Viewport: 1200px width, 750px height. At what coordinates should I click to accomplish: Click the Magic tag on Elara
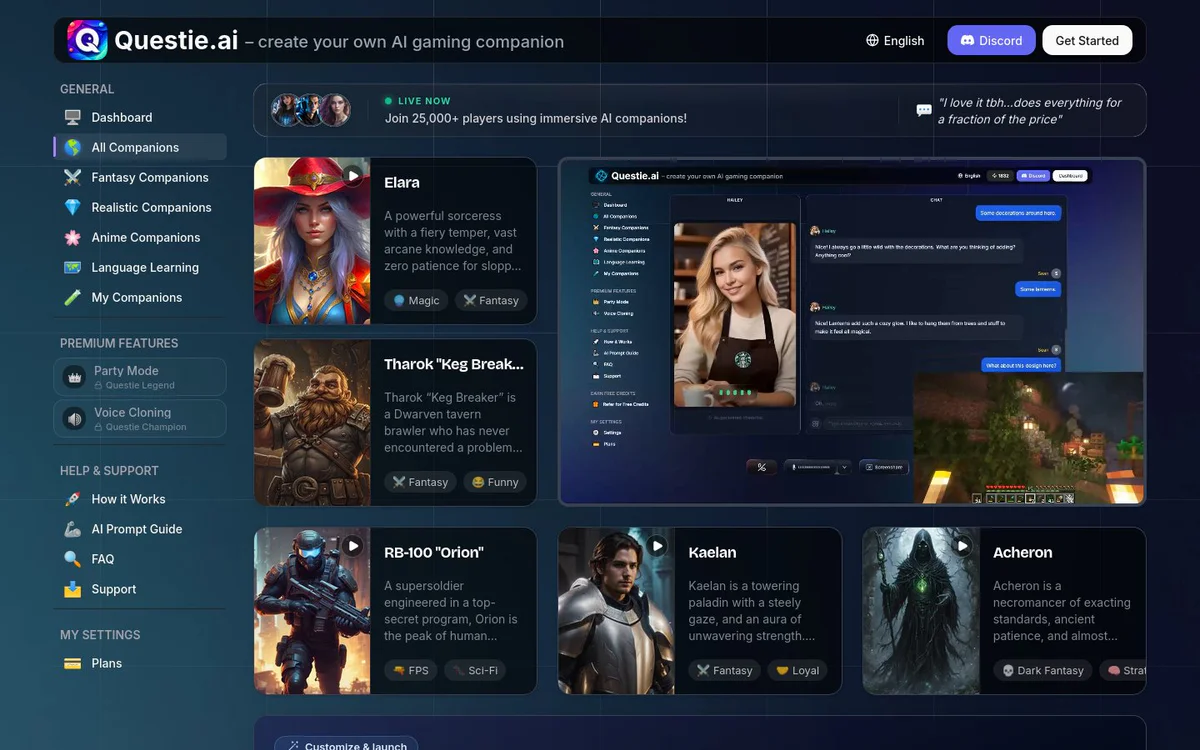[416, 300]
